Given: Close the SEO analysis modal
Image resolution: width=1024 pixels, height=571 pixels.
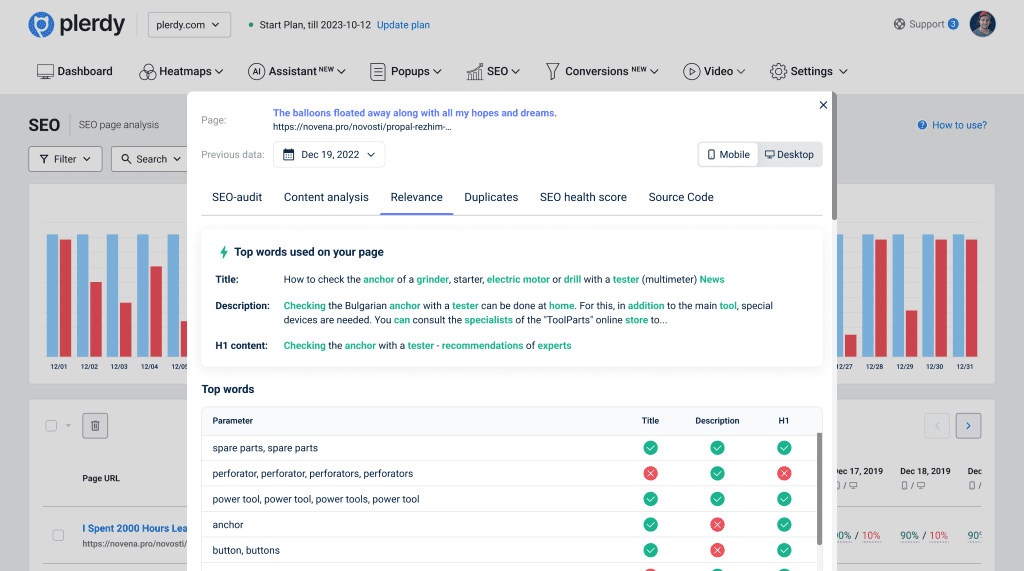Looking at the screenshot, I should (823, 105).
